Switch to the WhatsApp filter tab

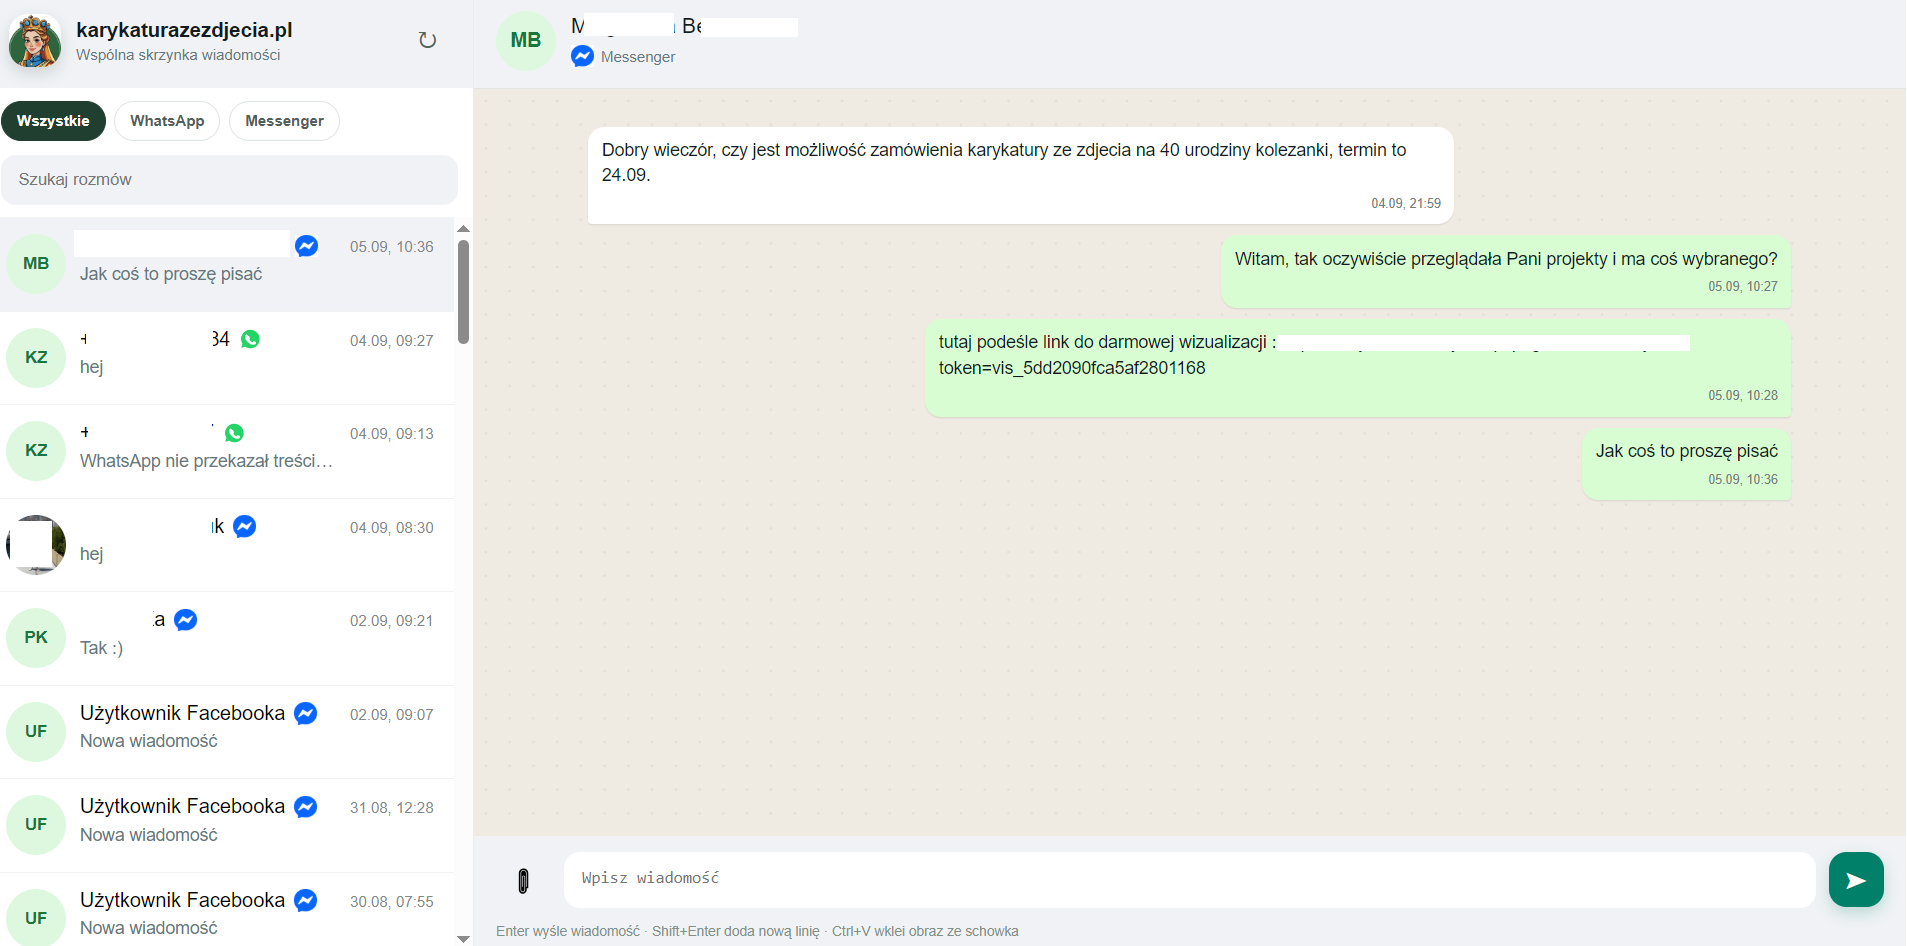point(167,121)
